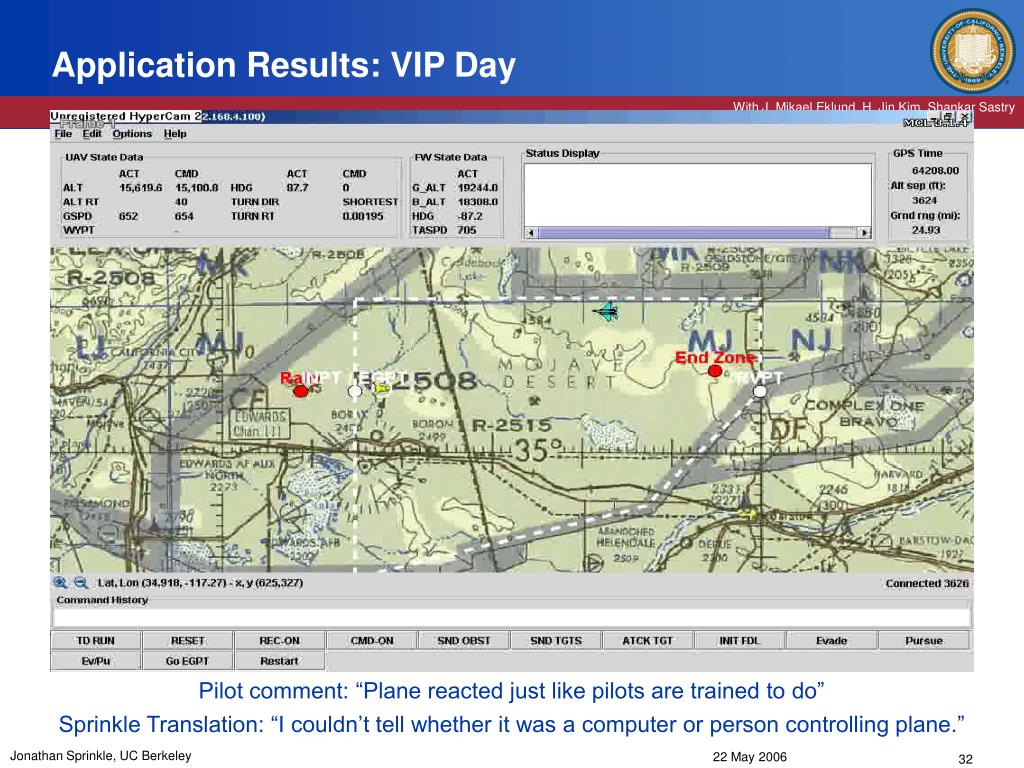Click the TASPD value 705
Screen dimensions: 1024x768
(466, 230)
